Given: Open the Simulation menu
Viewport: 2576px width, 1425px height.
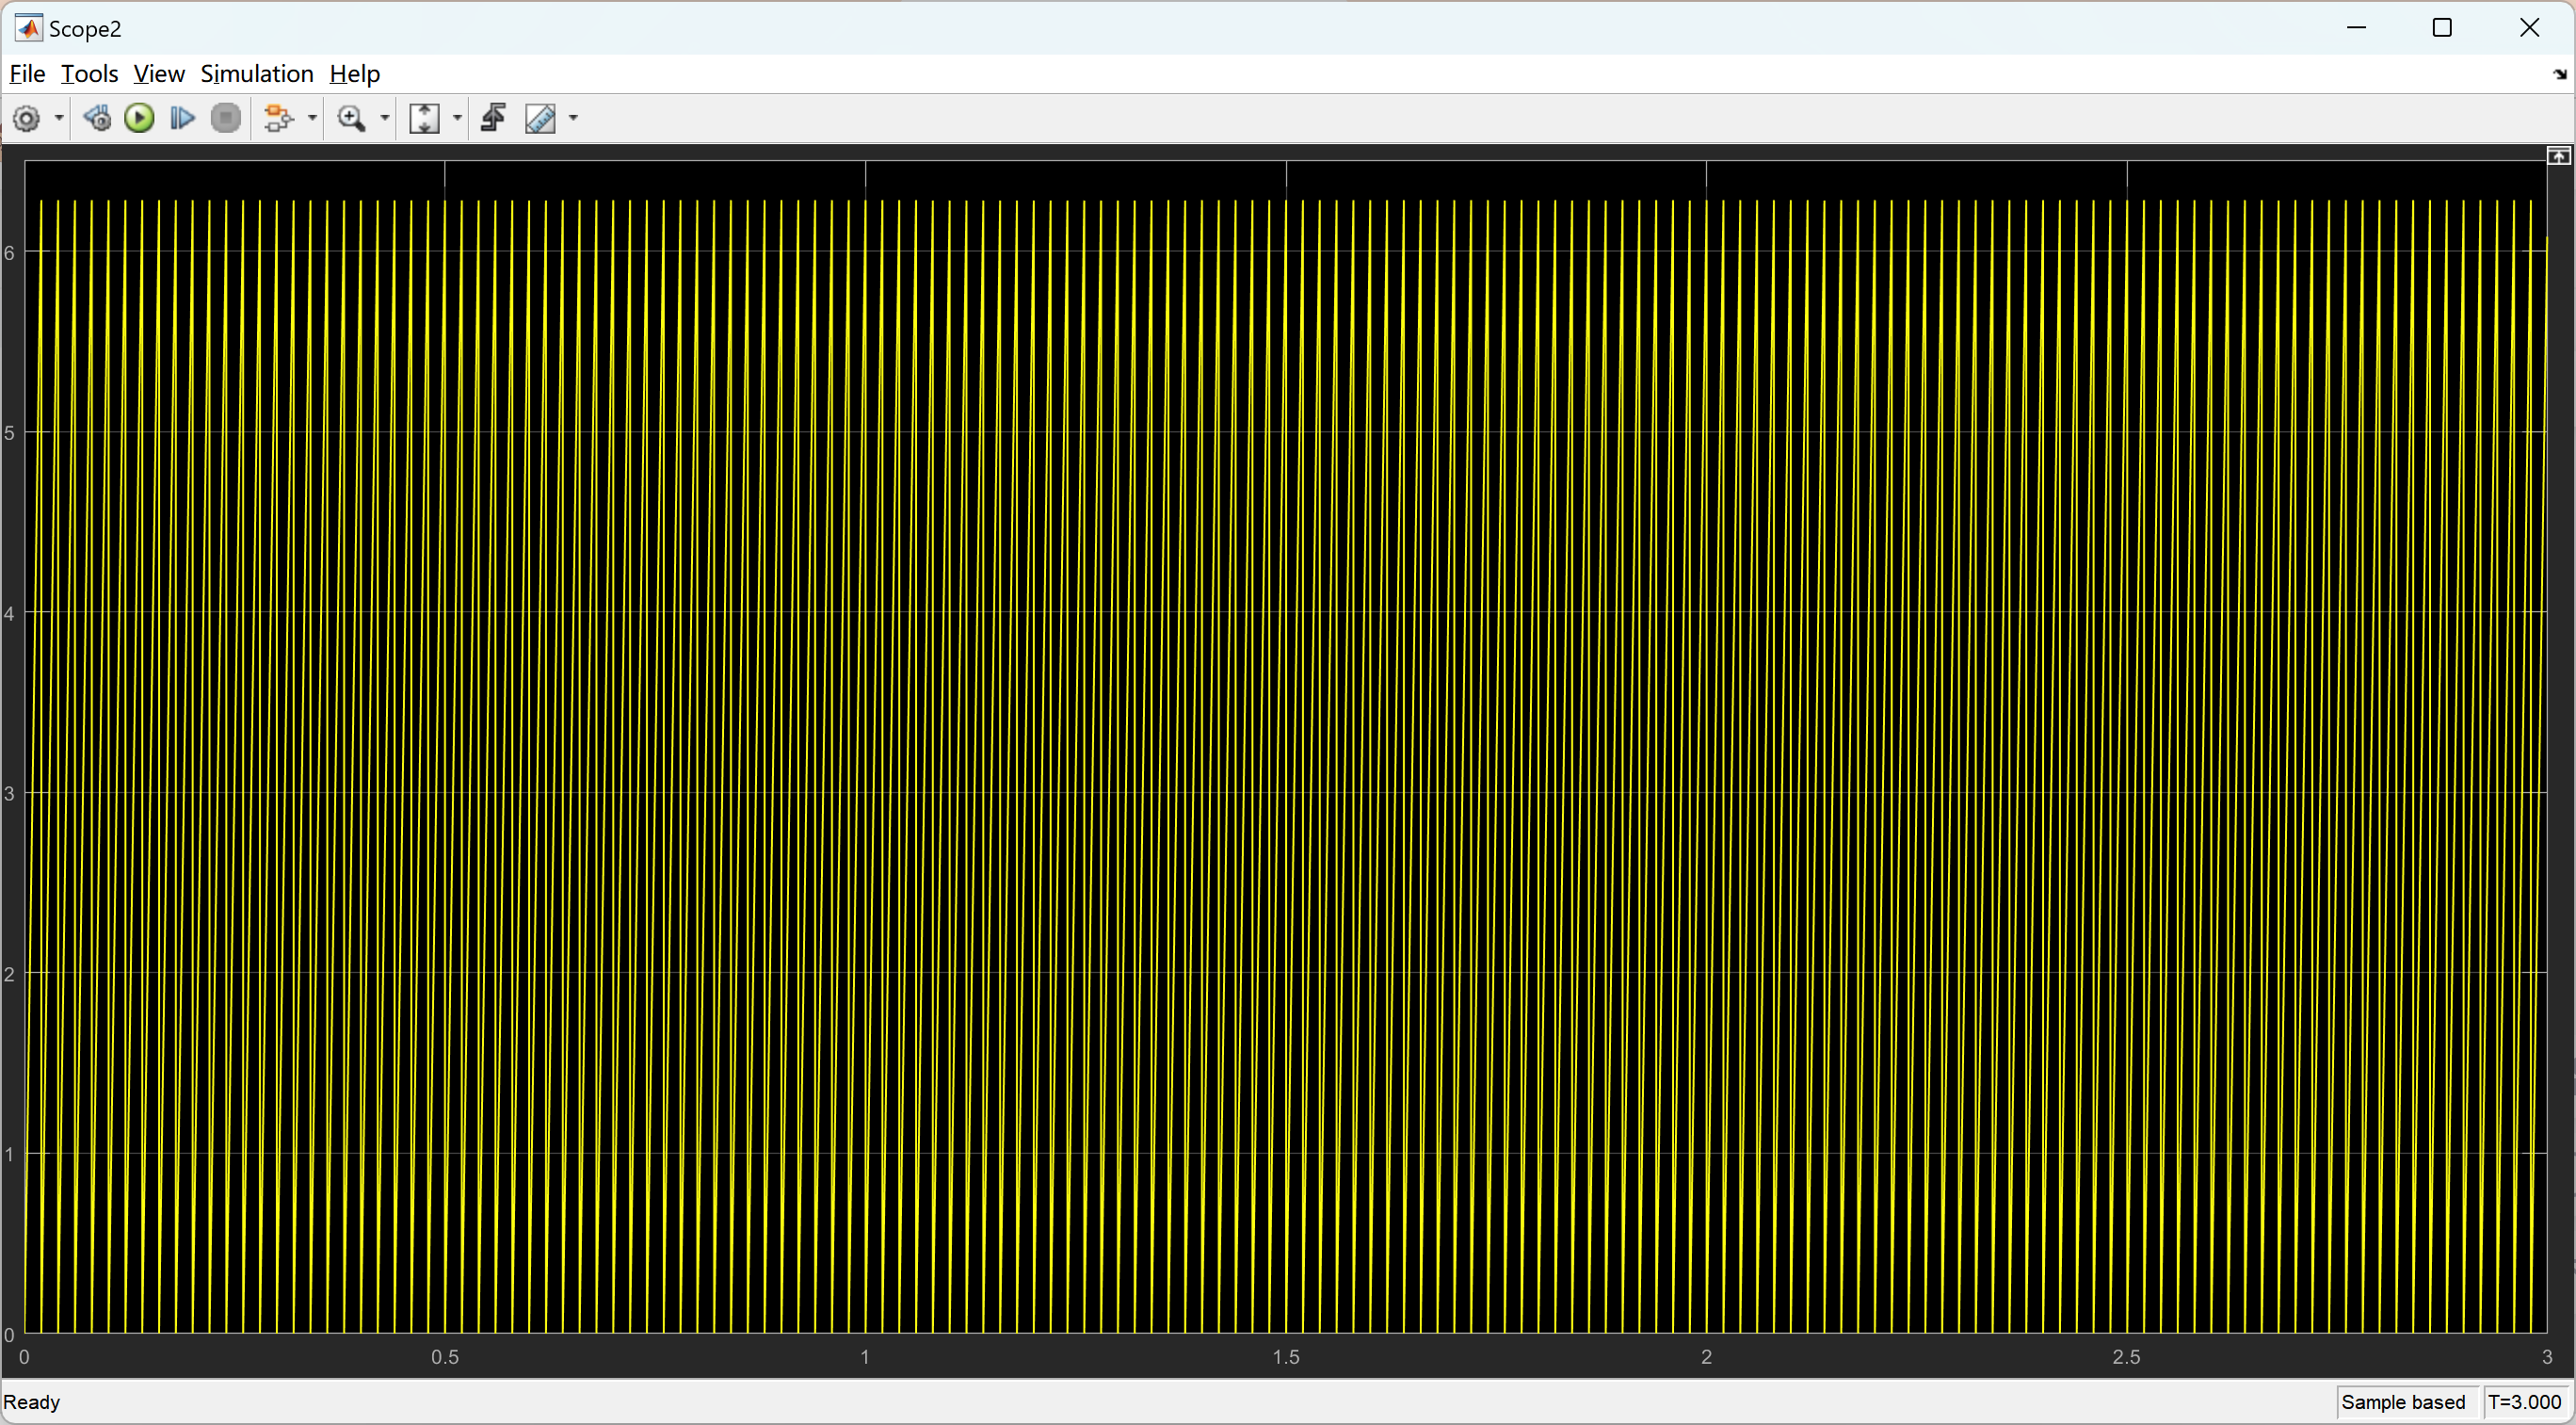Looking at the screenshot, I should 257,74.
